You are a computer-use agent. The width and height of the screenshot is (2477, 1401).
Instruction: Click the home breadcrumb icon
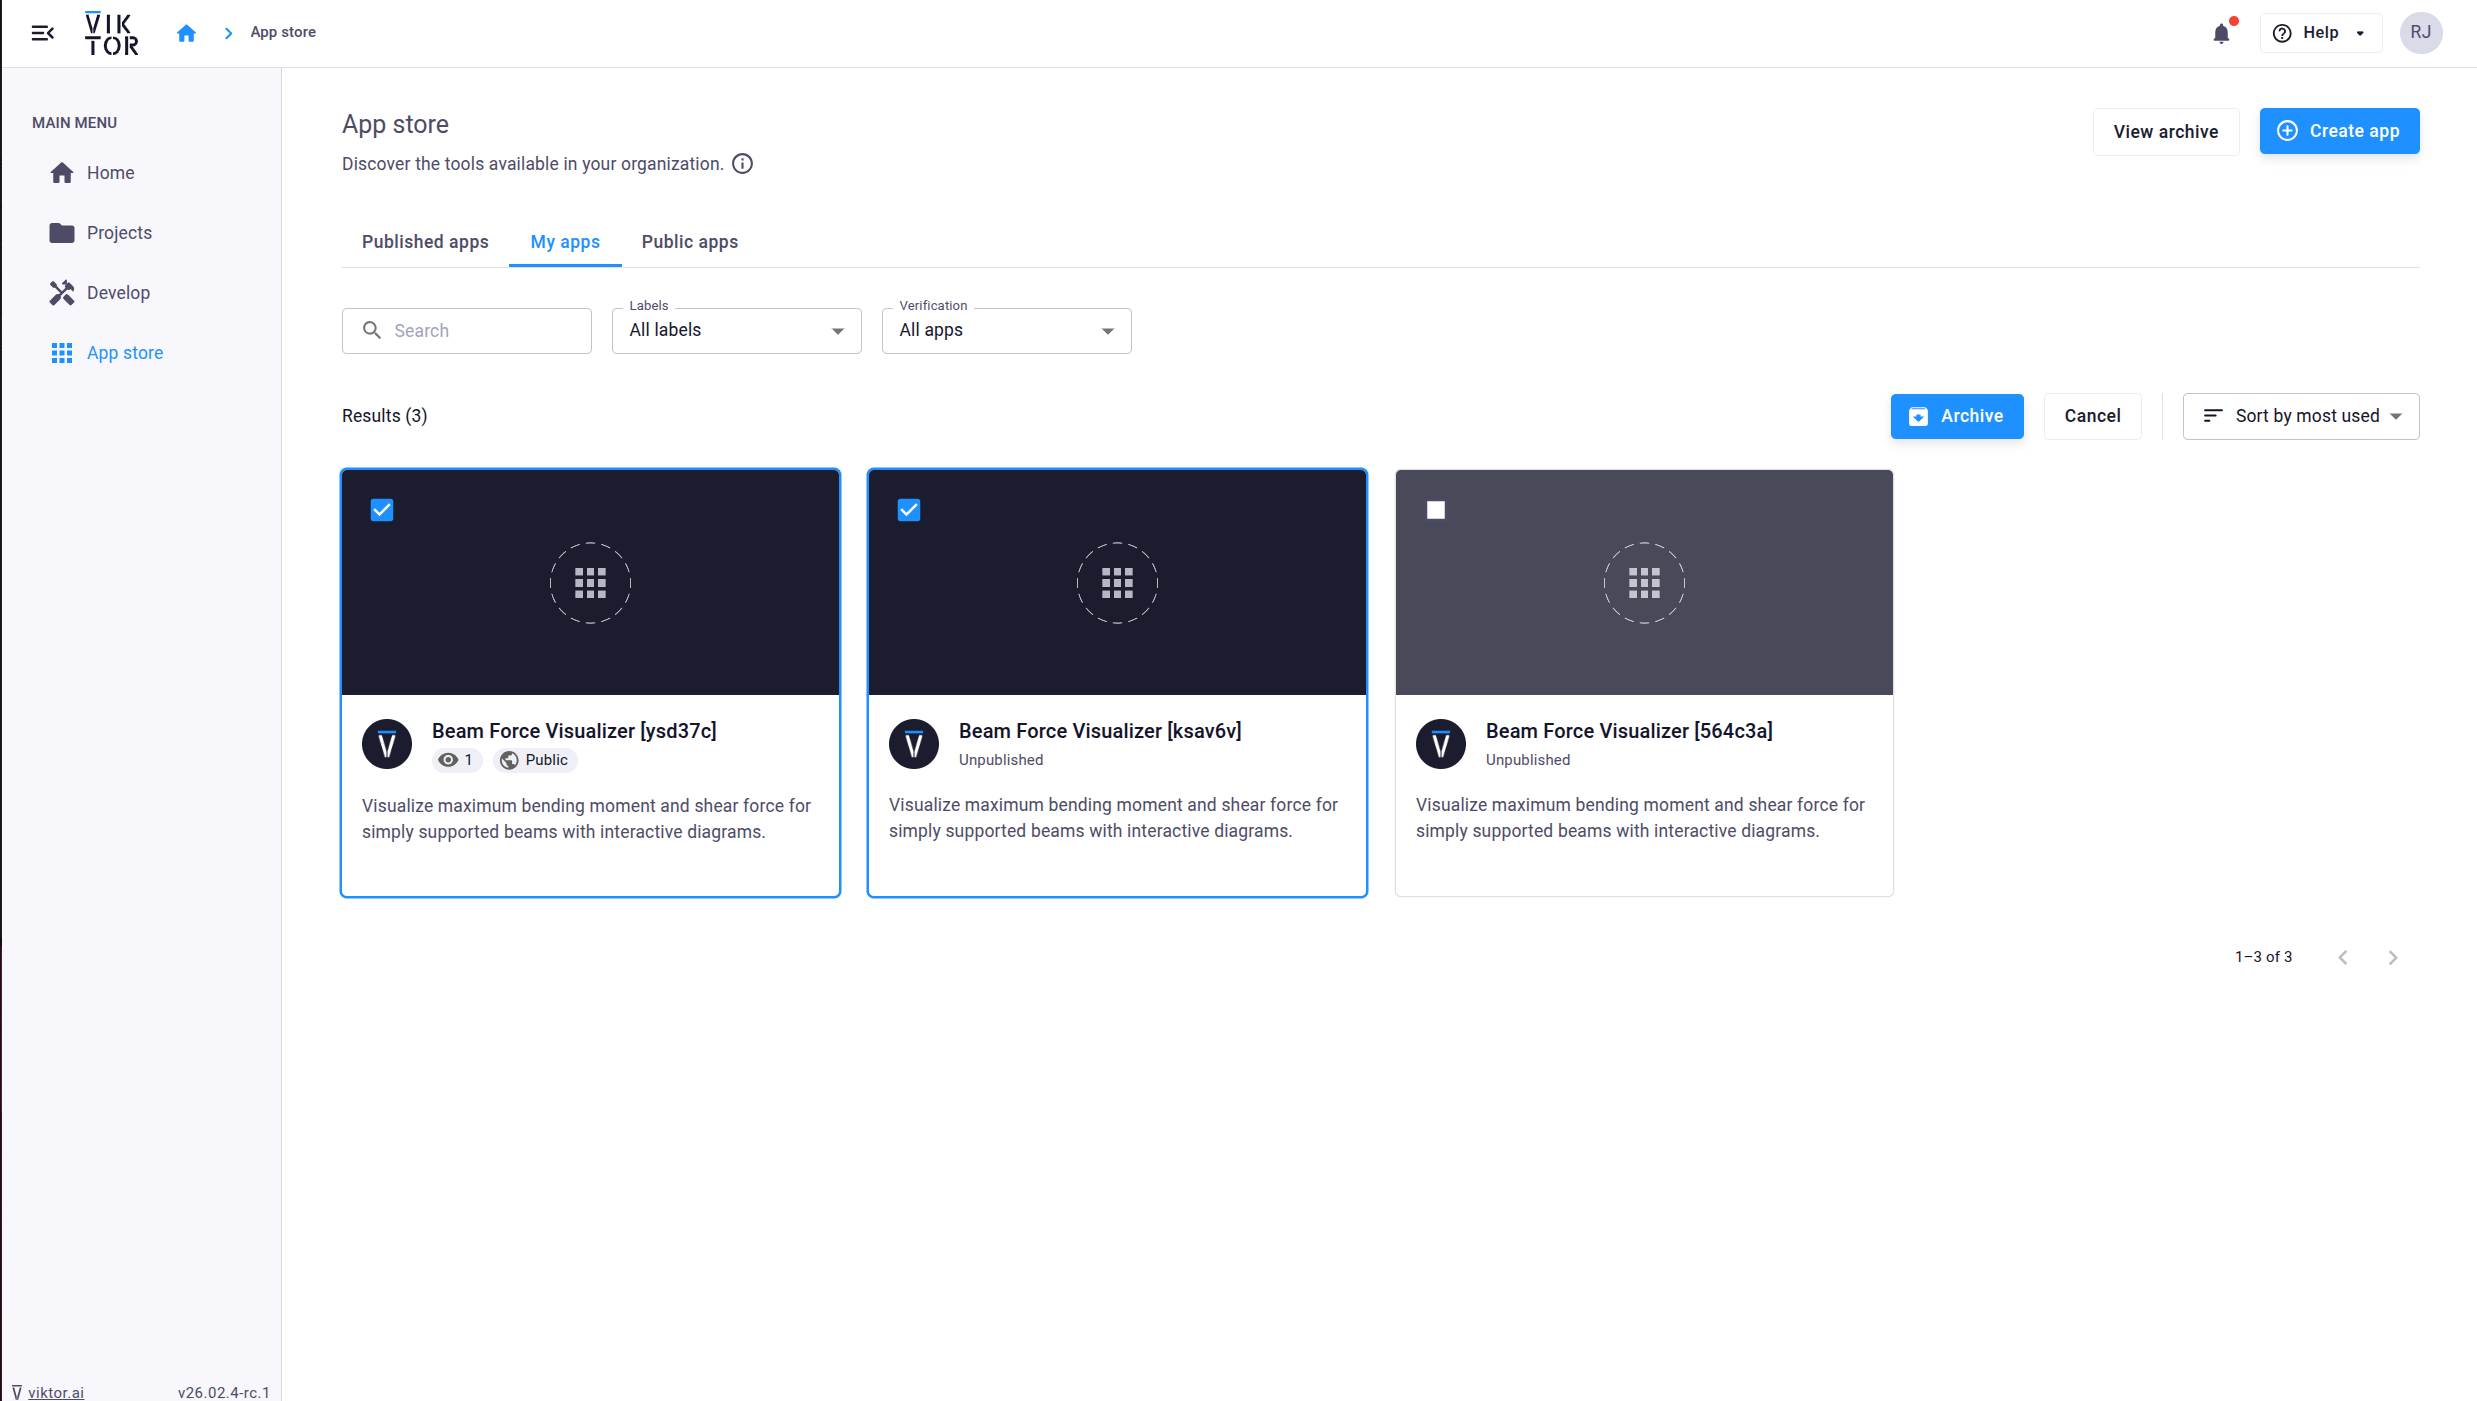[x=186, y=33]
